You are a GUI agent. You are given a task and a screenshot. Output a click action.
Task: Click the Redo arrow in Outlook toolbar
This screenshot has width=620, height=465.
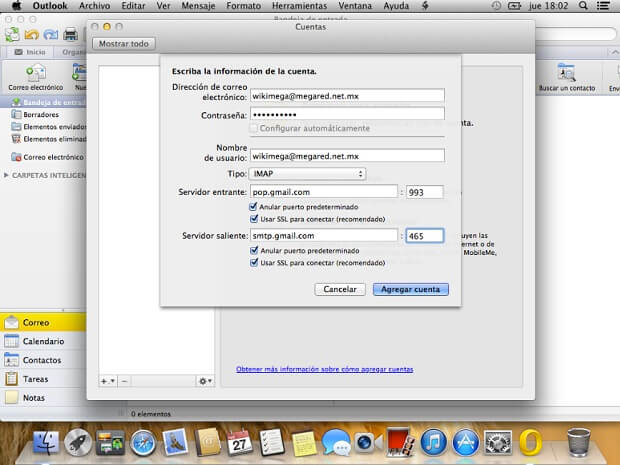[51, 35]
